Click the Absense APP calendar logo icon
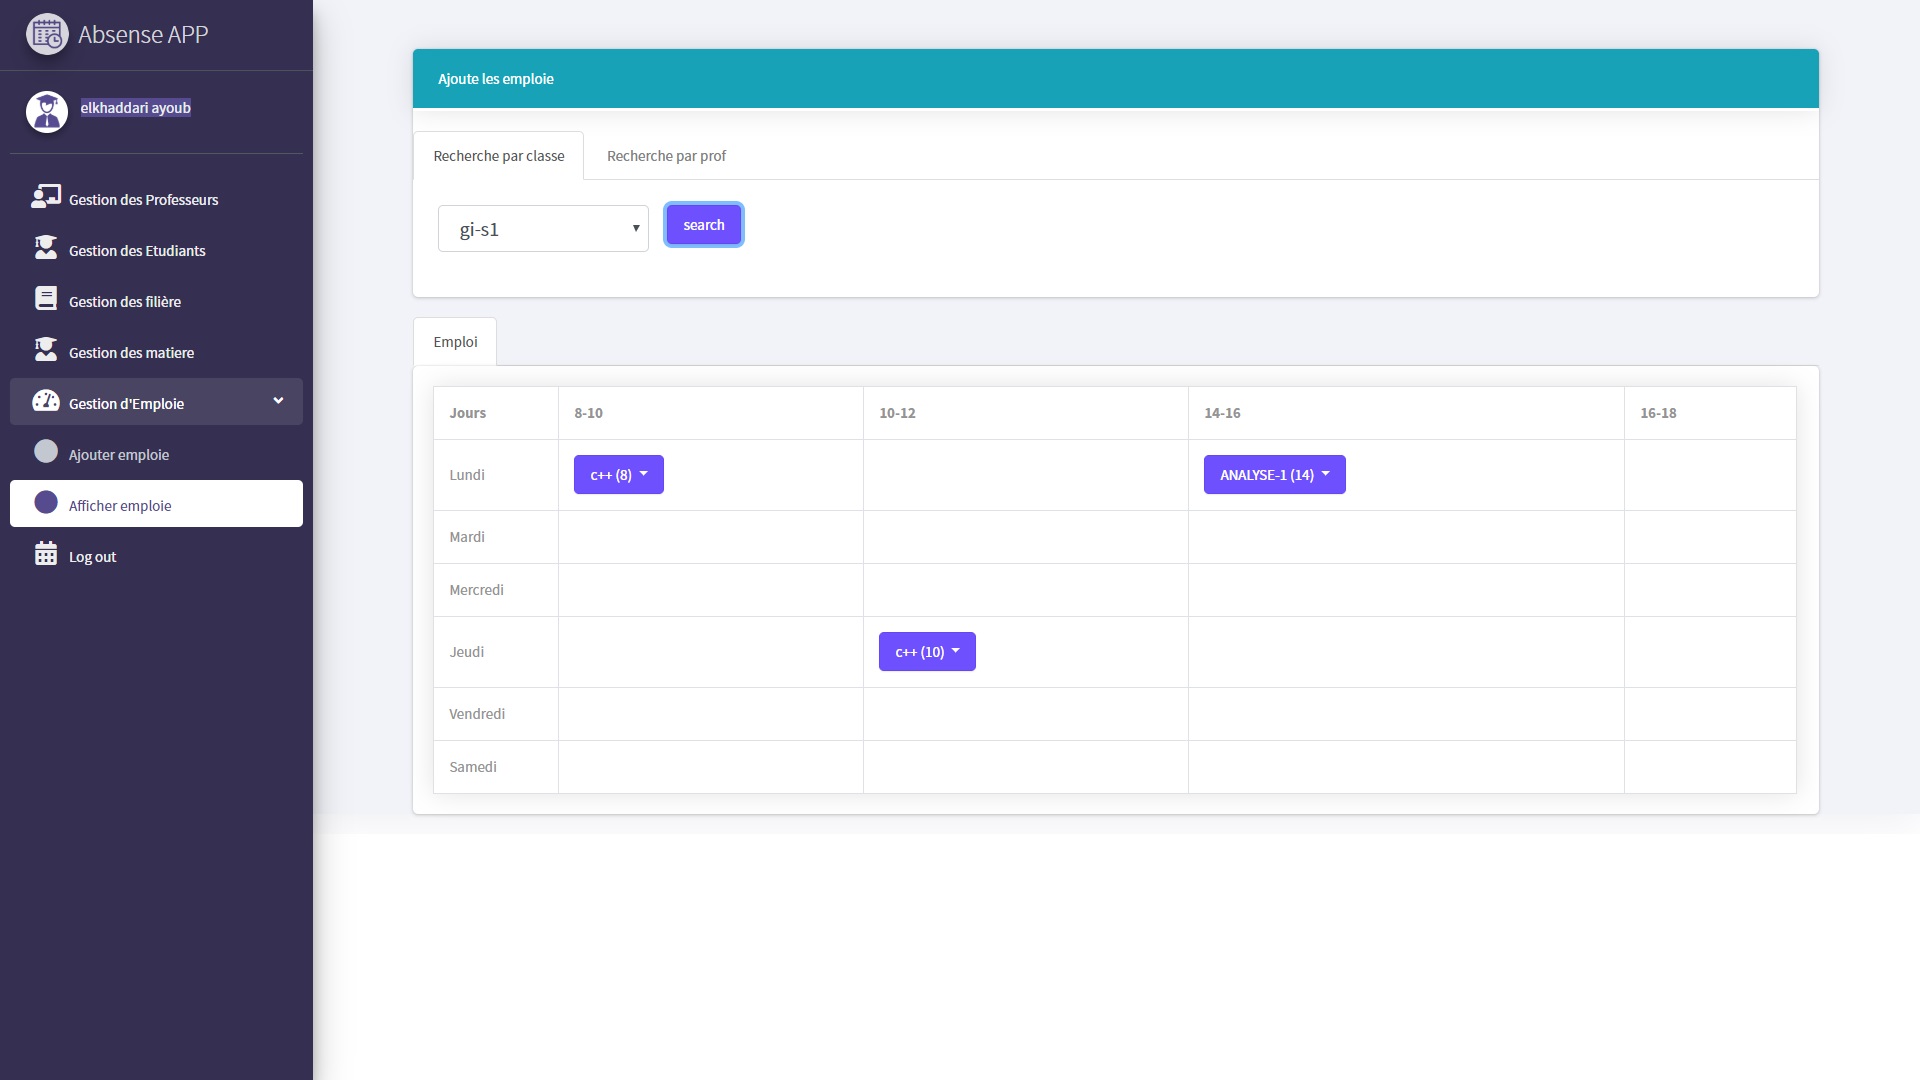The width and height of the screenshot is (1920, 1080). point(46,34)
